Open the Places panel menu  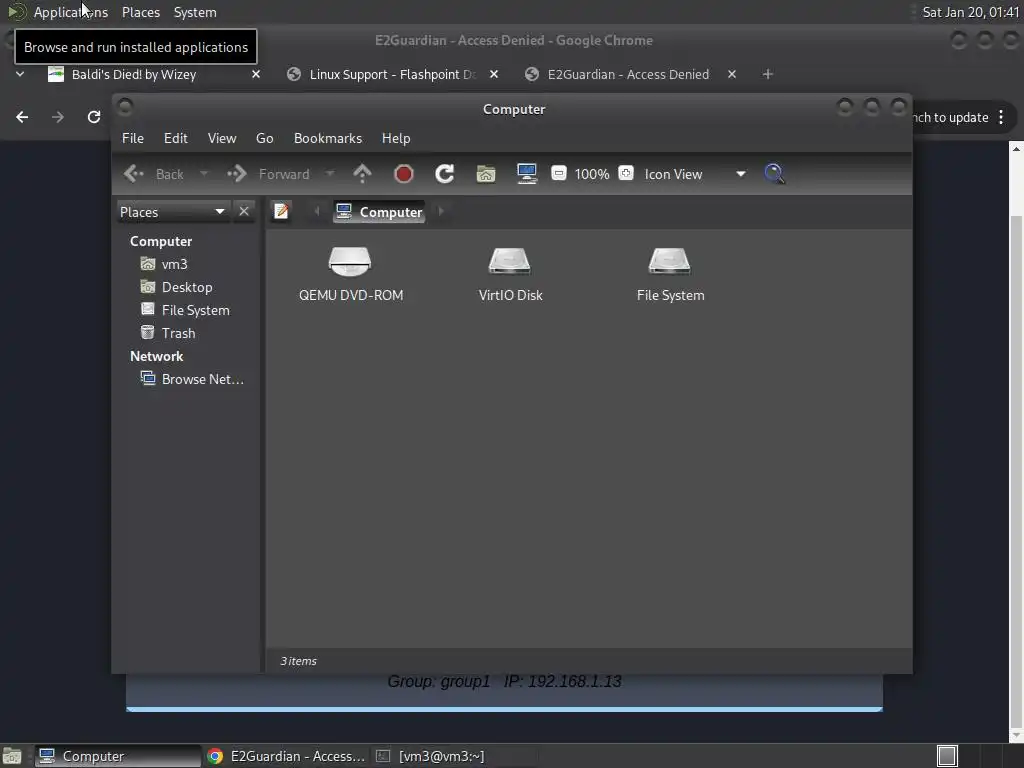point(141,12)
